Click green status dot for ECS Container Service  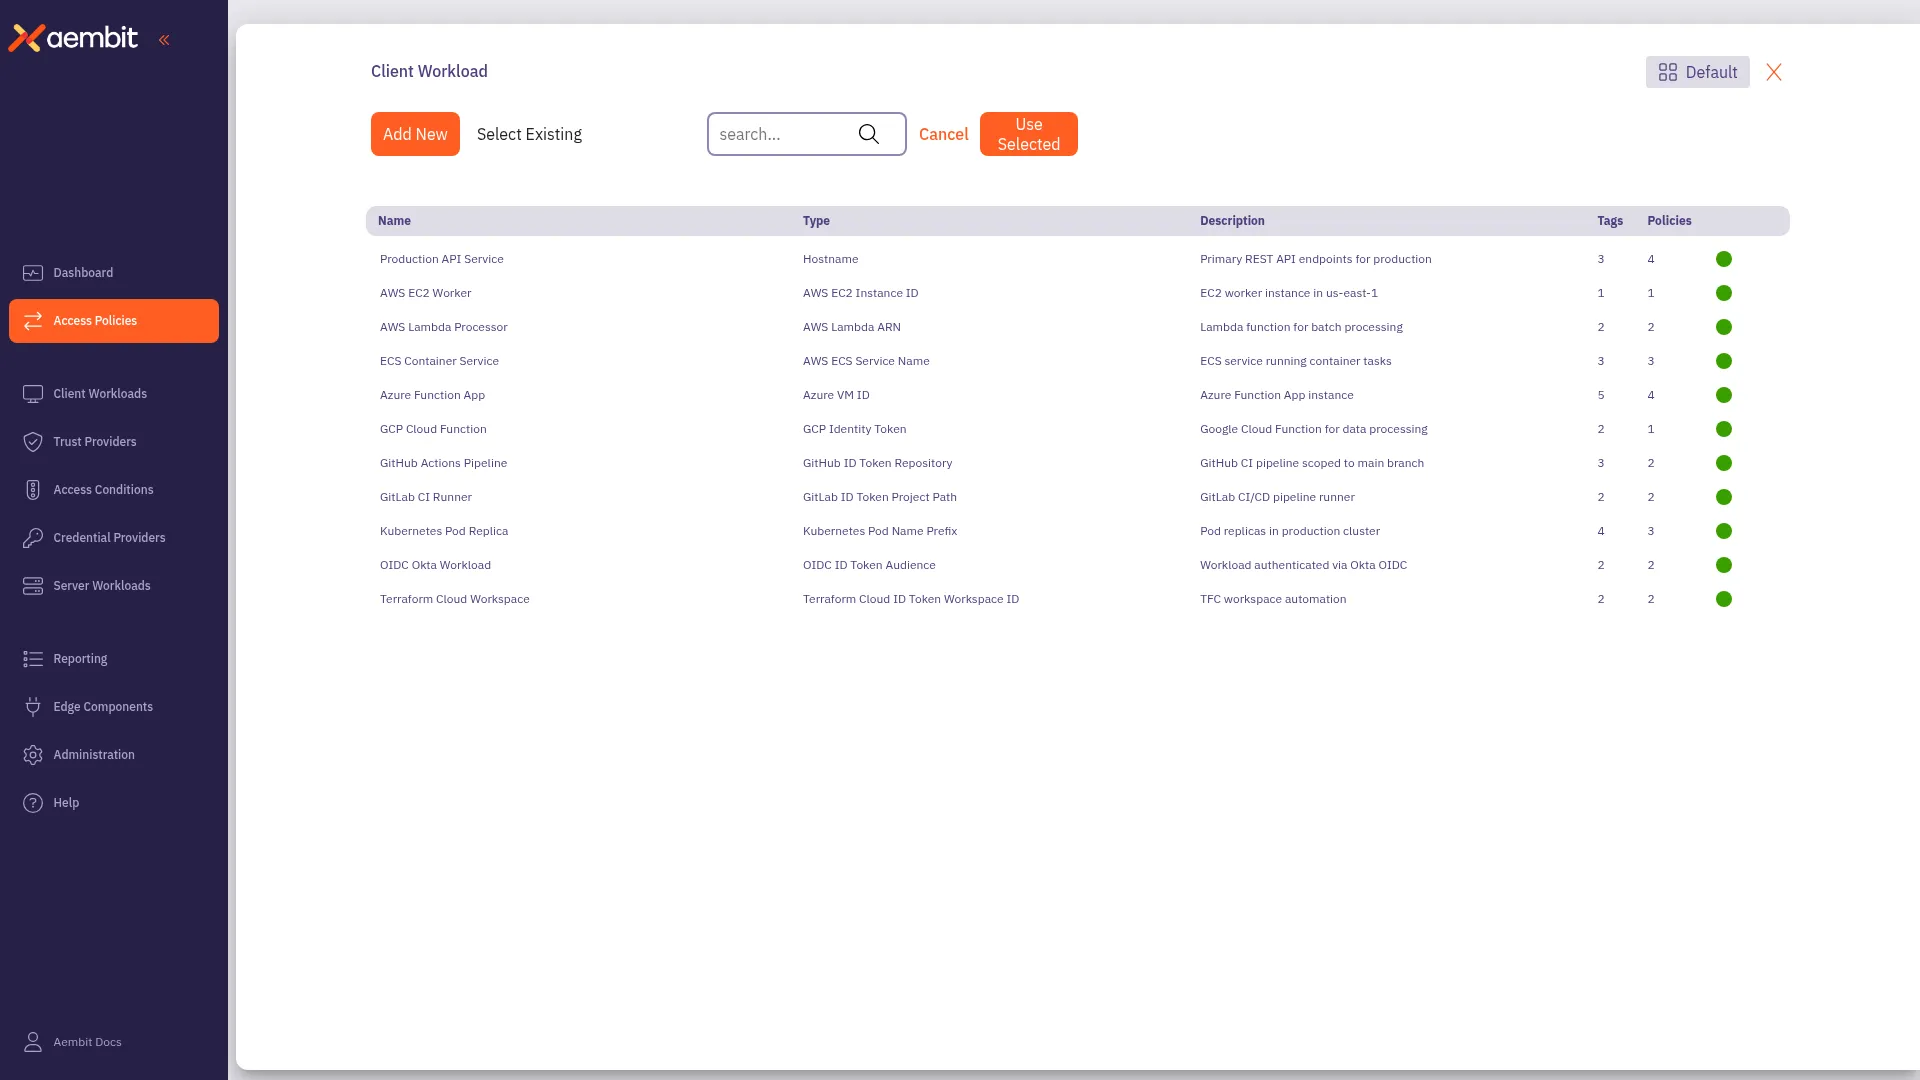[1724, 361]
